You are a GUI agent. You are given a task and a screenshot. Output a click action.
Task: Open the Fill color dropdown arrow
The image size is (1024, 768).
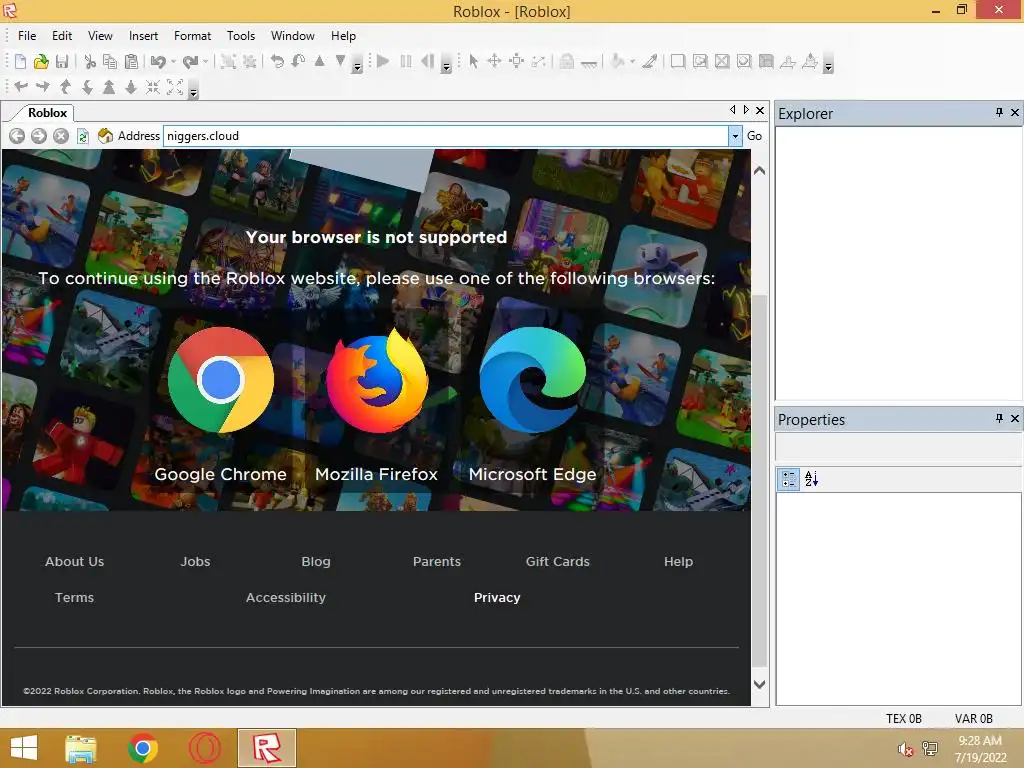(632, 62)
